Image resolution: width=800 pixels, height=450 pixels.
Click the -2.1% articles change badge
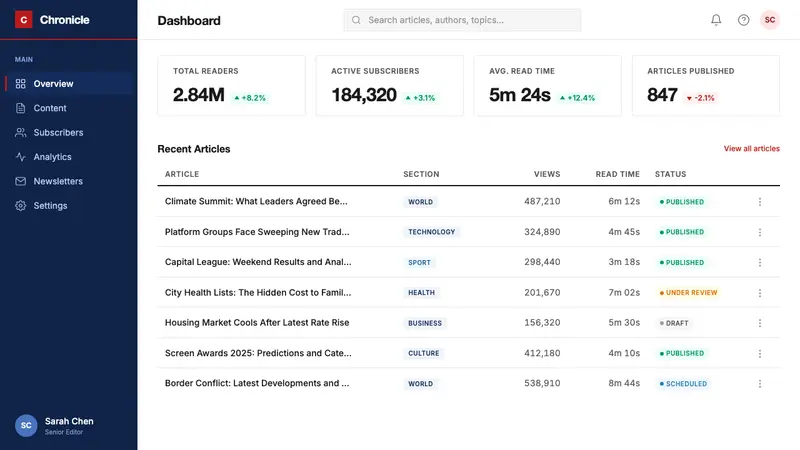(701, 98)
